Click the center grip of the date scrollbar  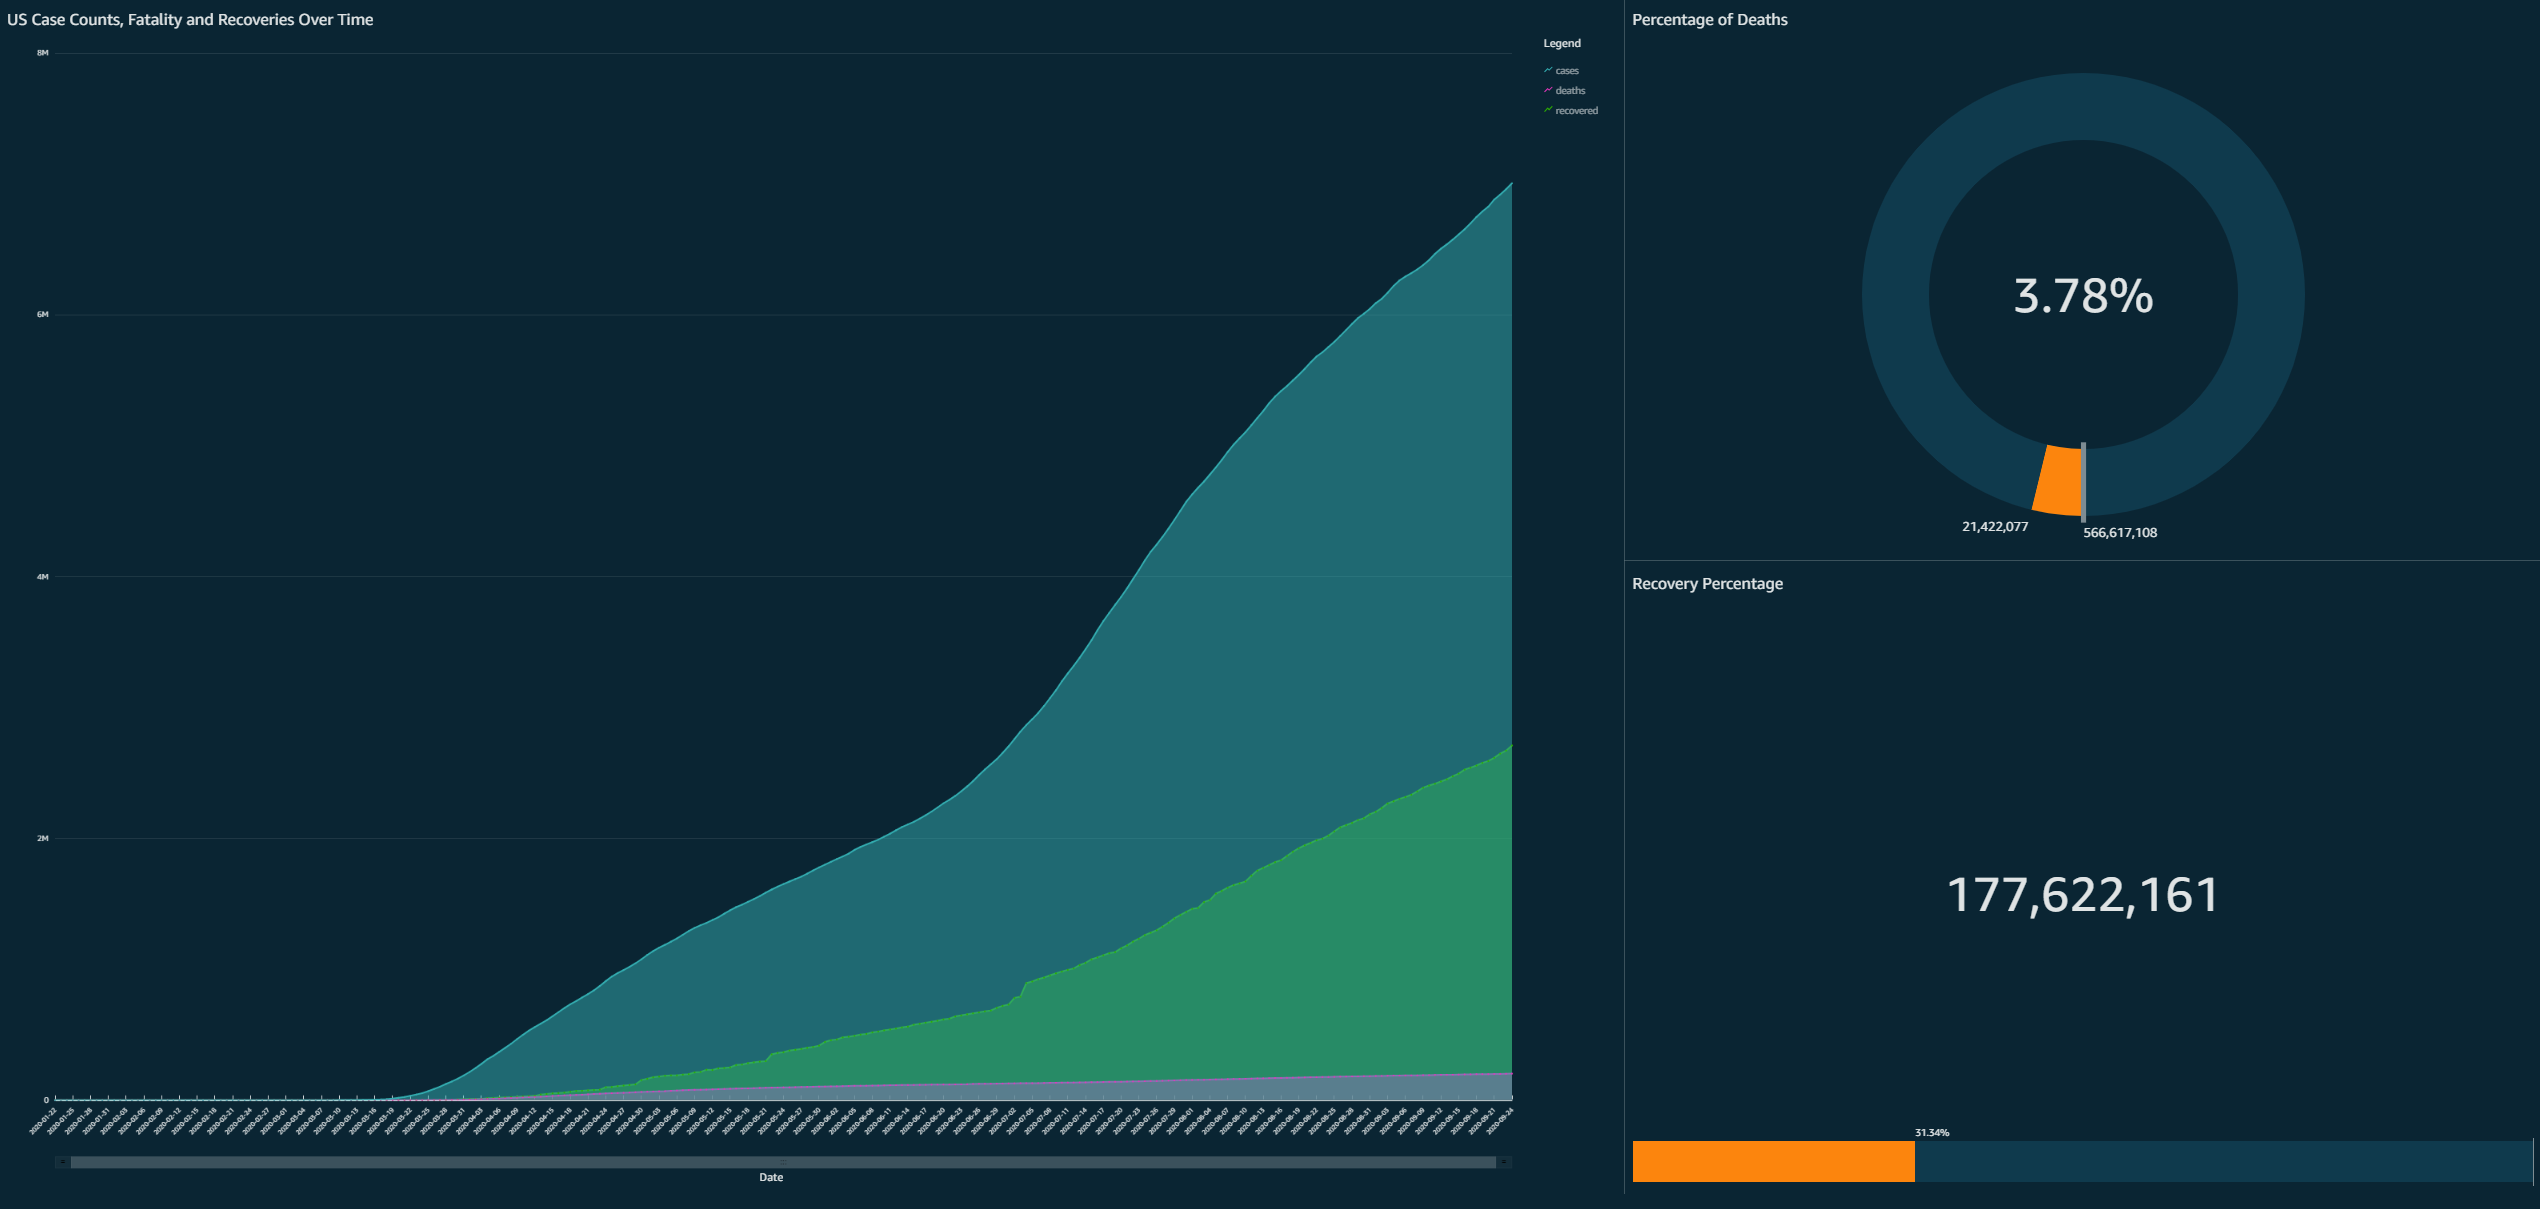click(783, 1162)
